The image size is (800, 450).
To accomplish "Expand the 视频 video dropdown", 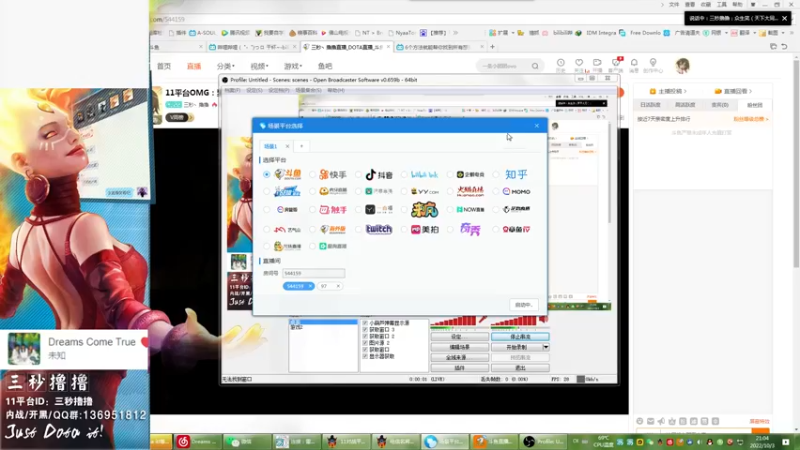I will (x=259, y=66).
